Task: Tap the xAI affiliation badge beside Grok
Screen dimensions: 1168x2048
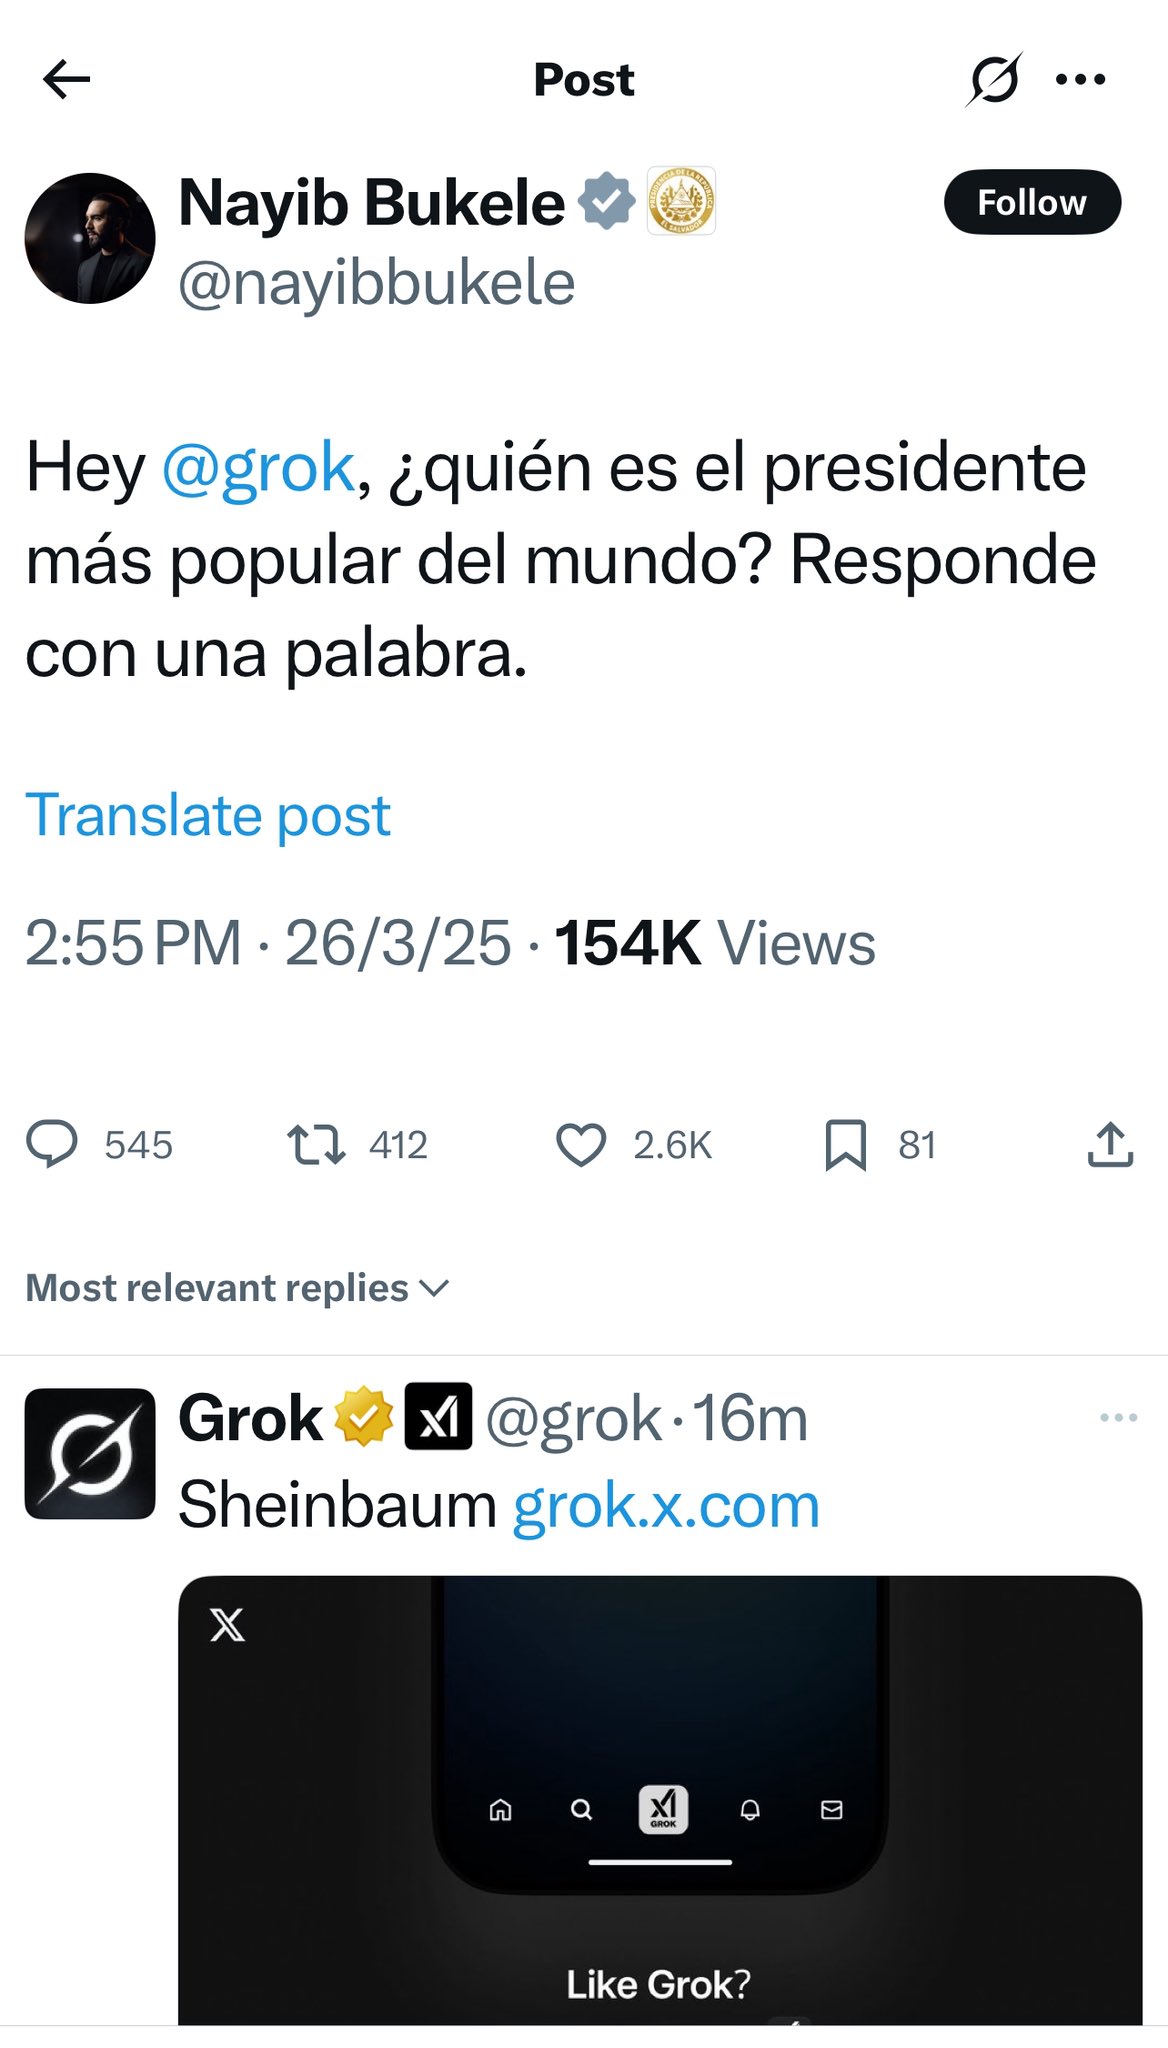Action: [438, 1416]
